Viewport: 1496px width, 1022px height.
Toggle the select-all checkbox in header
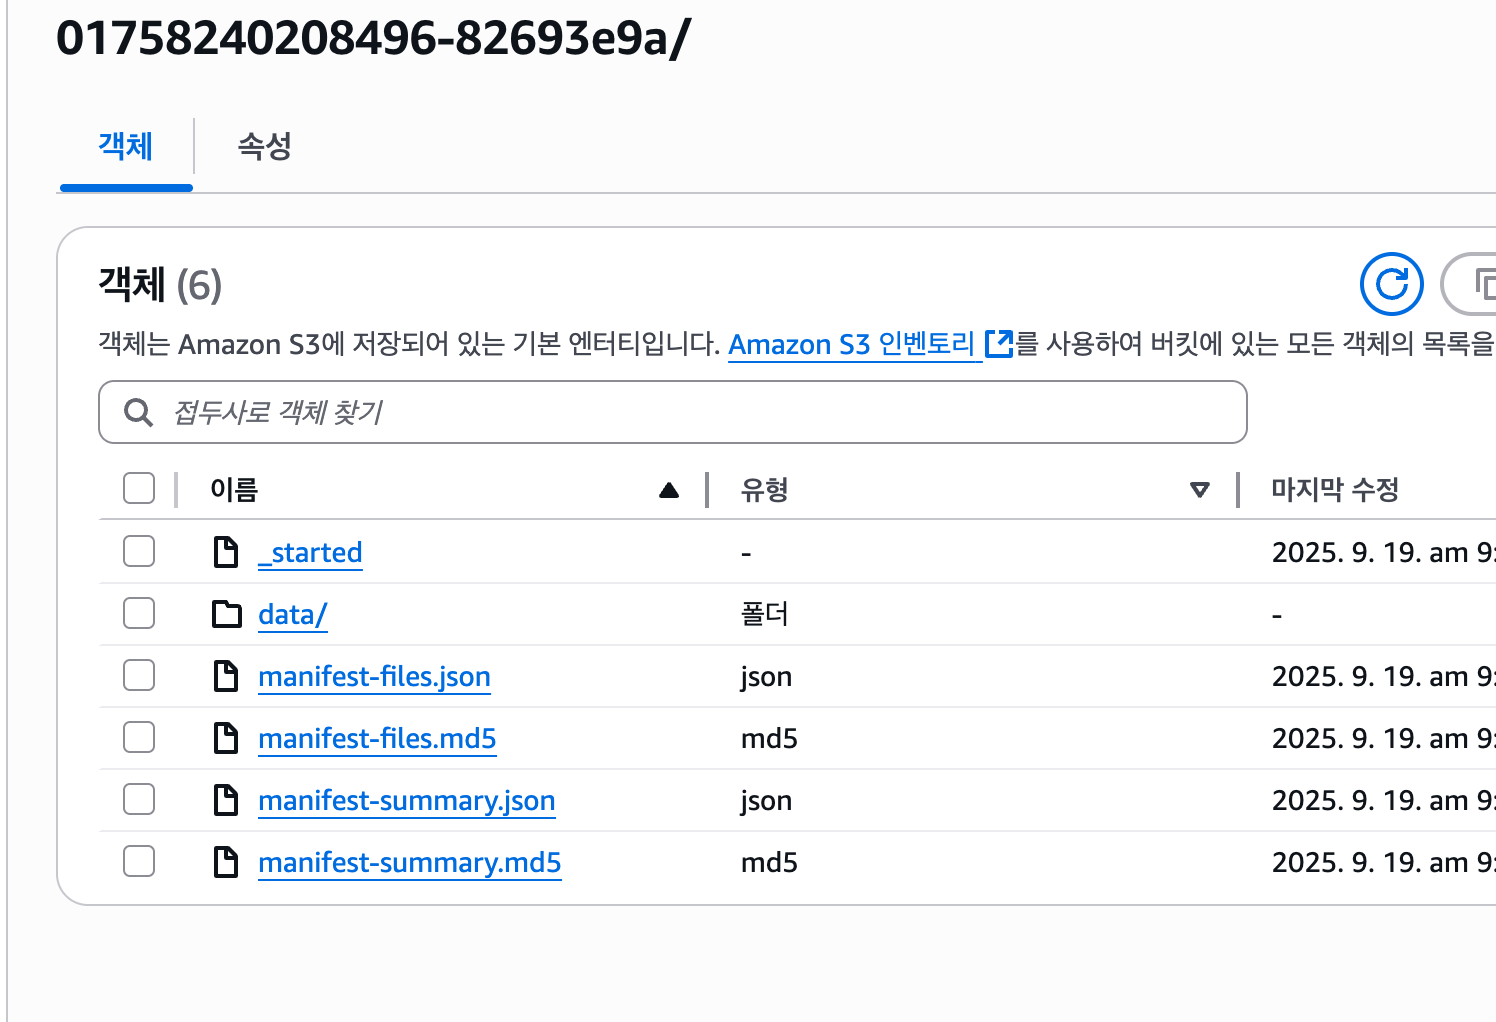point(139,489)
